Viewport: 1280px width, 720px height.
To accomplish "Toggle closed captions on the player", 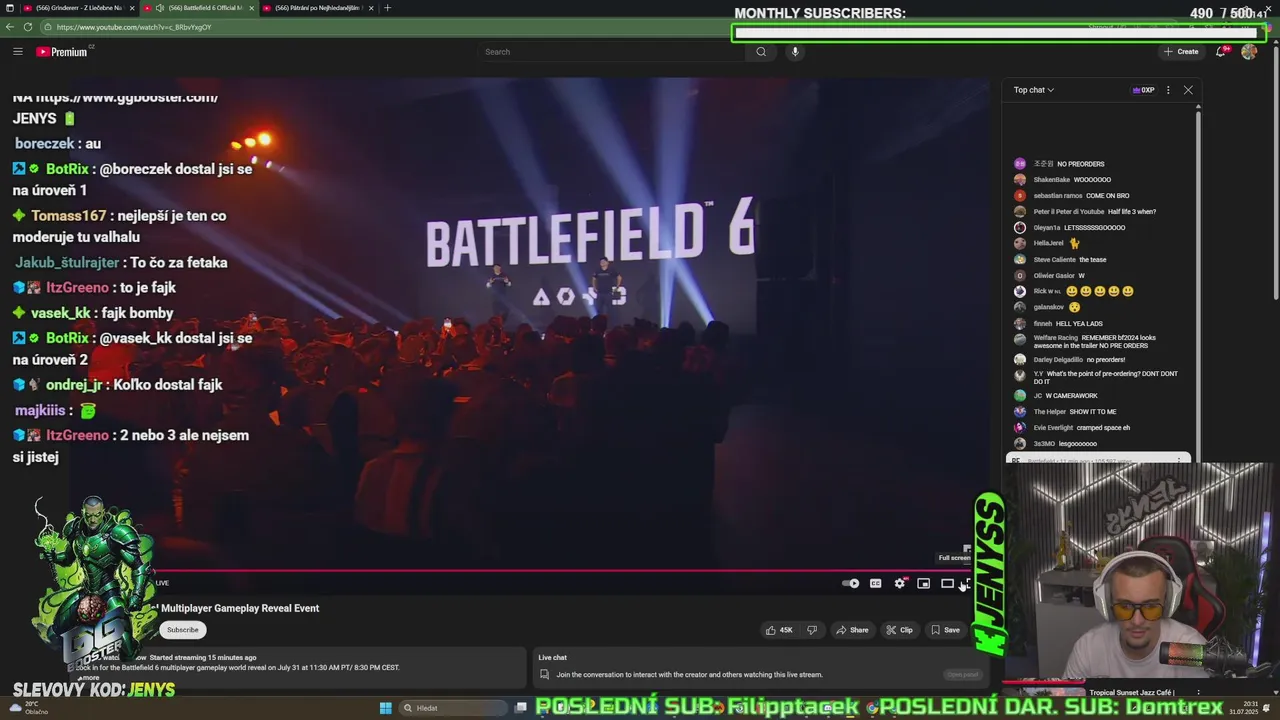I will [x=875, y=584].
